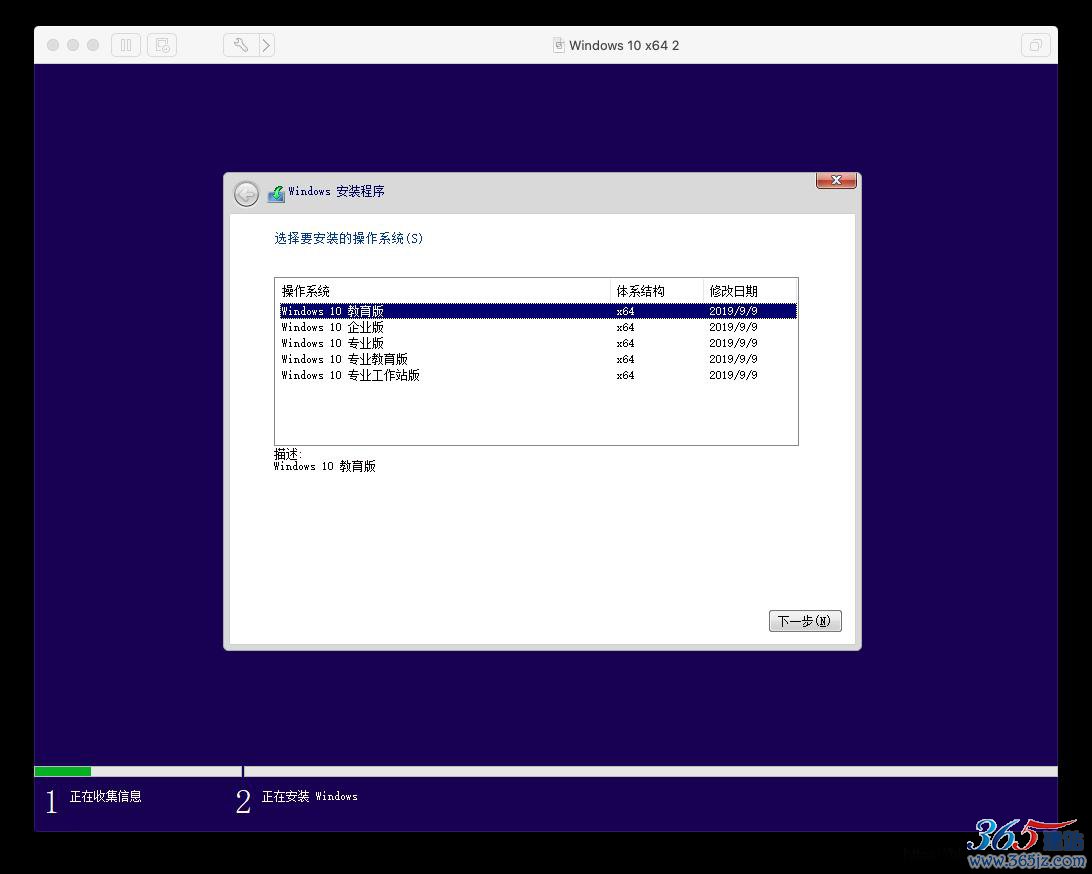
Task: Click the 2019/9/9 date of 专业版 row
Action: point(733,343)
